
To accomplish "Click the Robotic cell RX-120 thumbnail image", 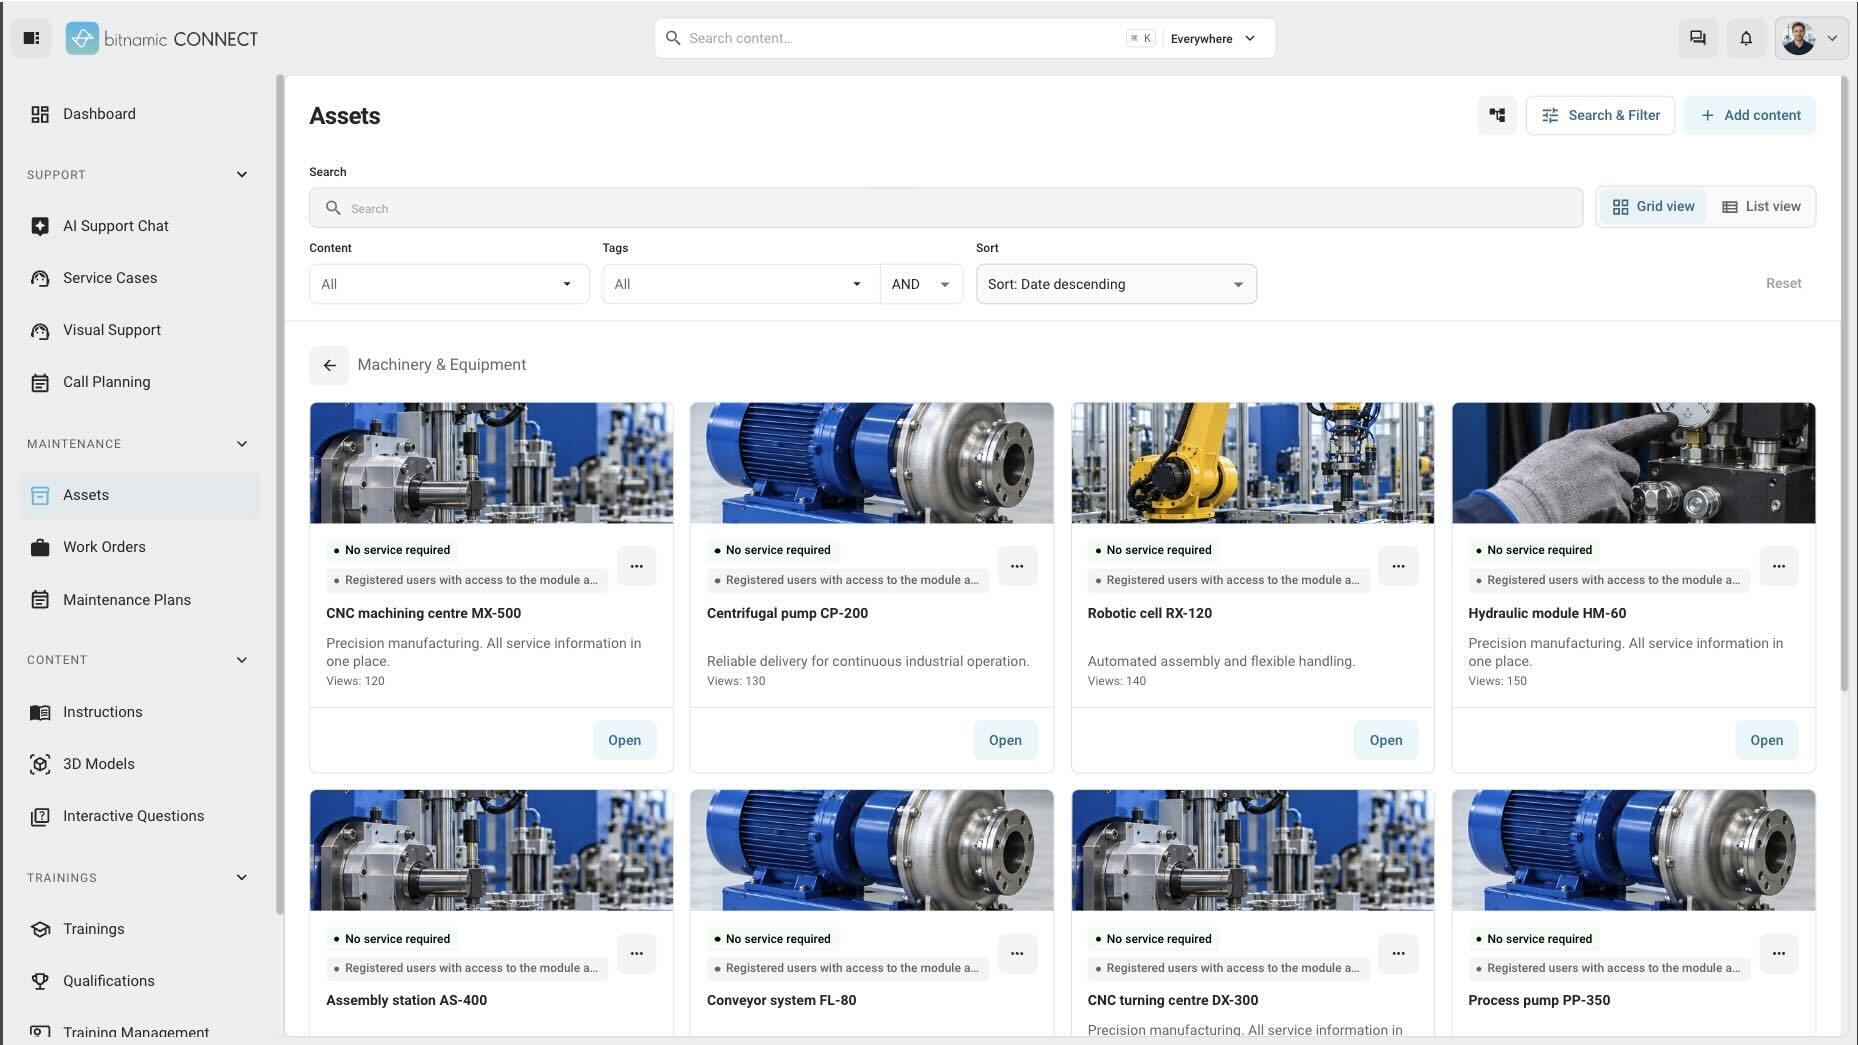I will pyautogui.click(x=1252, y=463).
